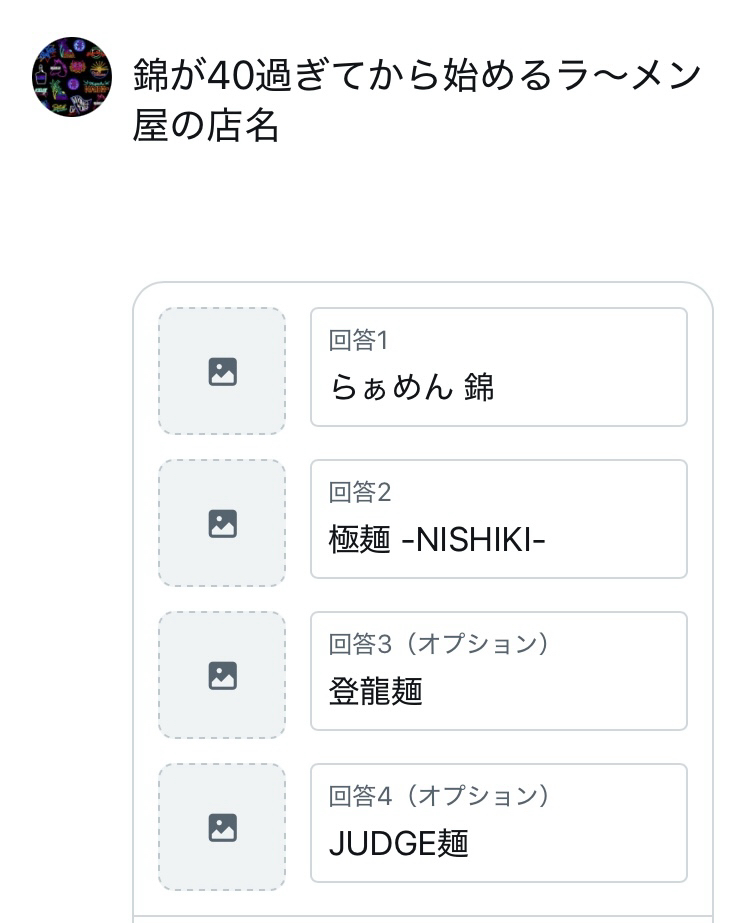Viewport: 750px width, 923px height.
Task: Click the neon profile avatar
Action: coord(72,78)
